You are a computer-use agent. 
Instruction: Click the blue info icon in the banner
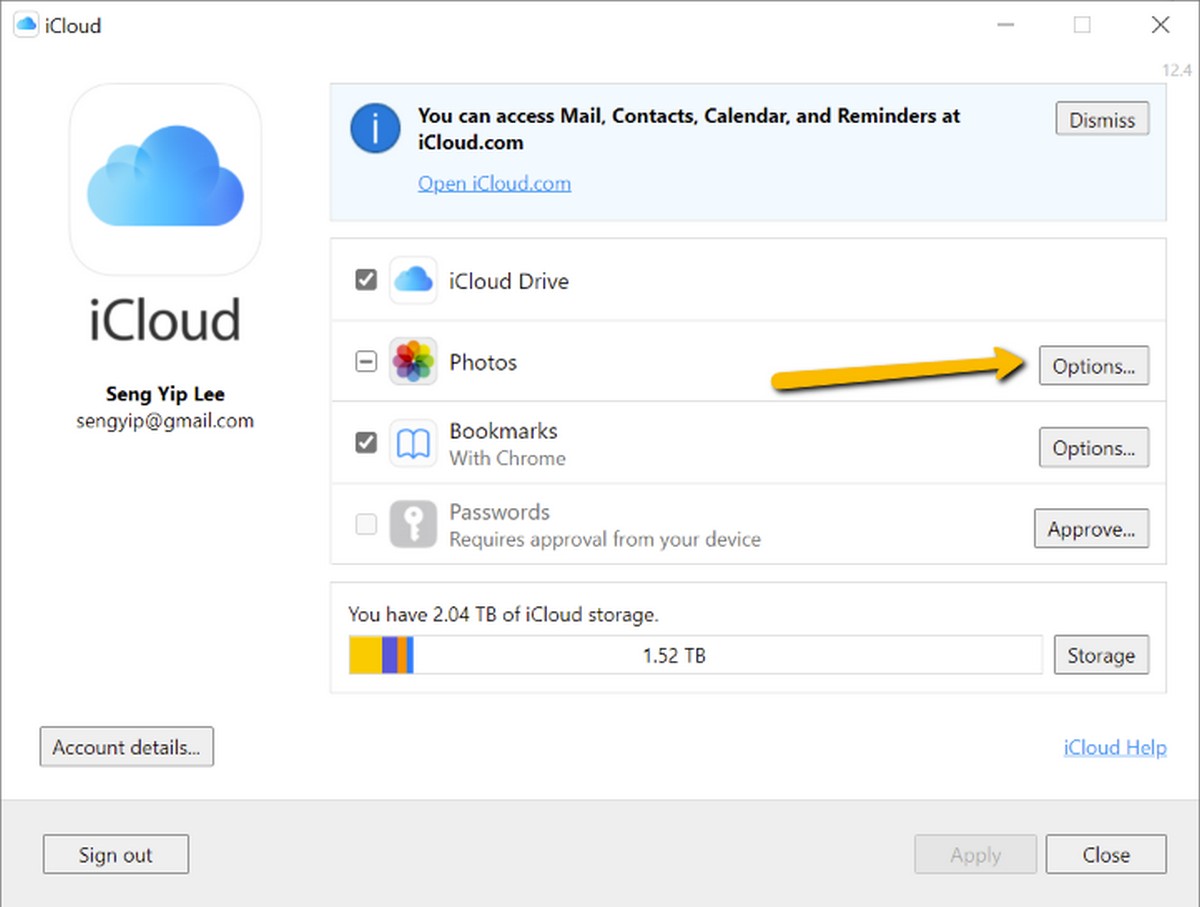click(x=374, y=128)
